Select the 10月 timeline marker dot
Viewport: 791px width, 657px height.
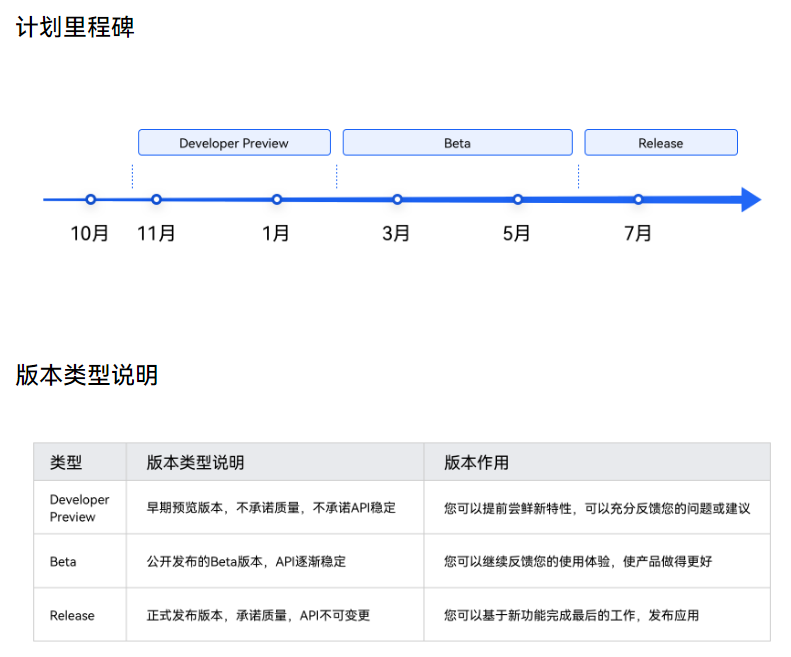(91, 200)
